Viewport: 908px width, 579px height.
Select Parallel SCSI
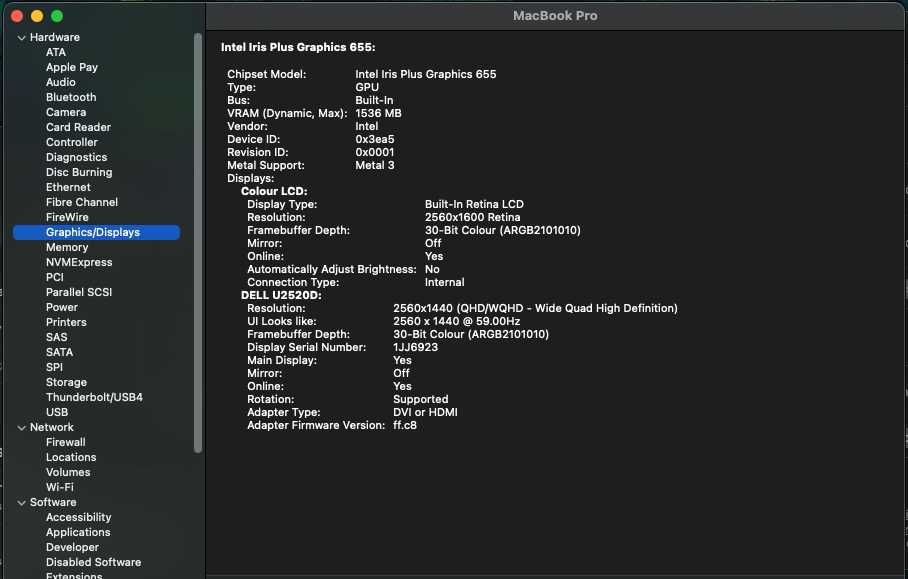click(x=79, y=292)
